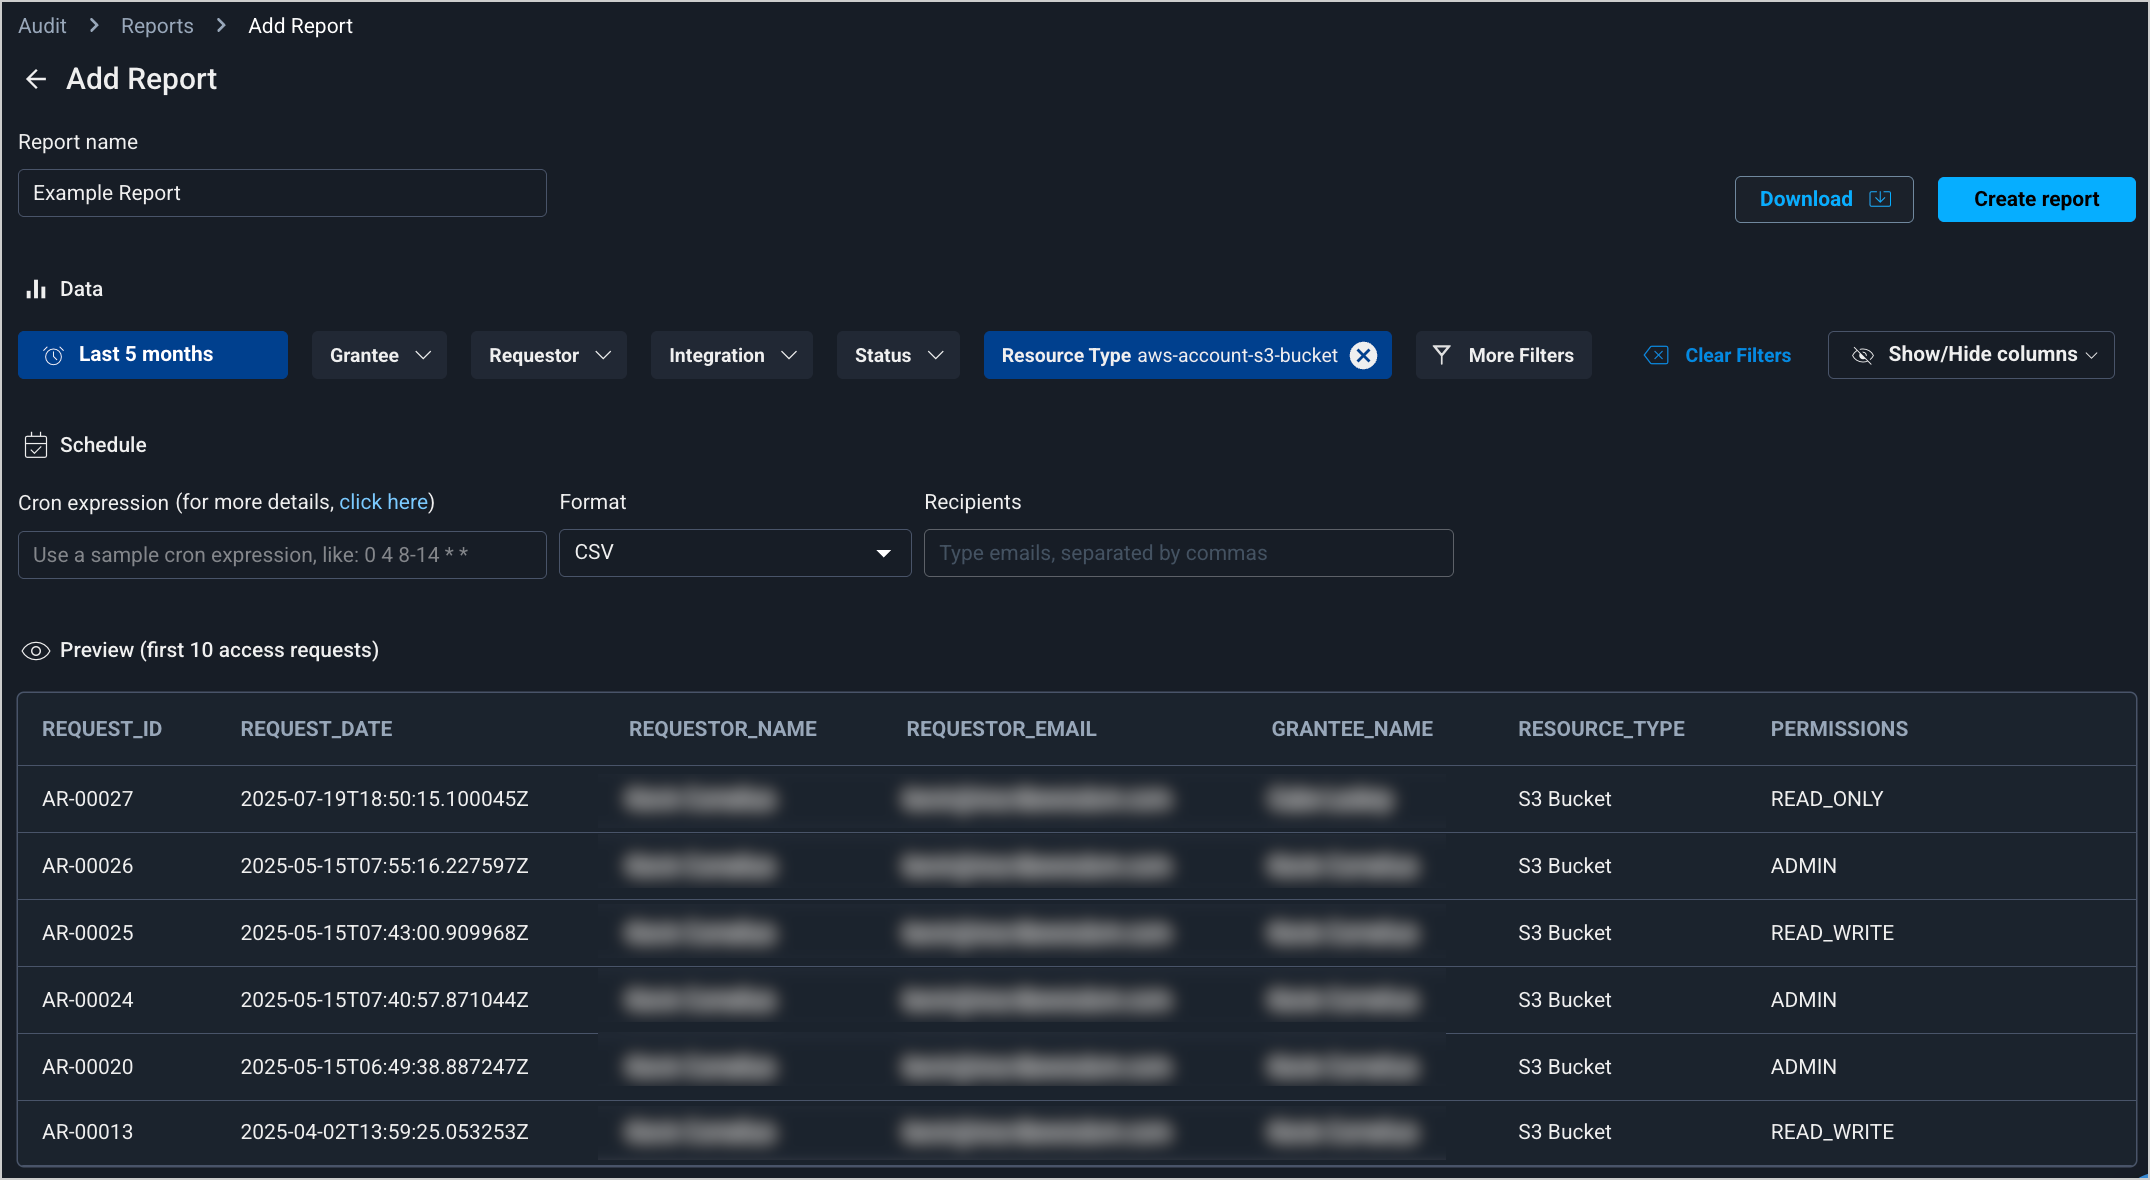Expand the Grantee filter dropdown
This screenshot has width=2150, height=1180.
click(379, 355)
